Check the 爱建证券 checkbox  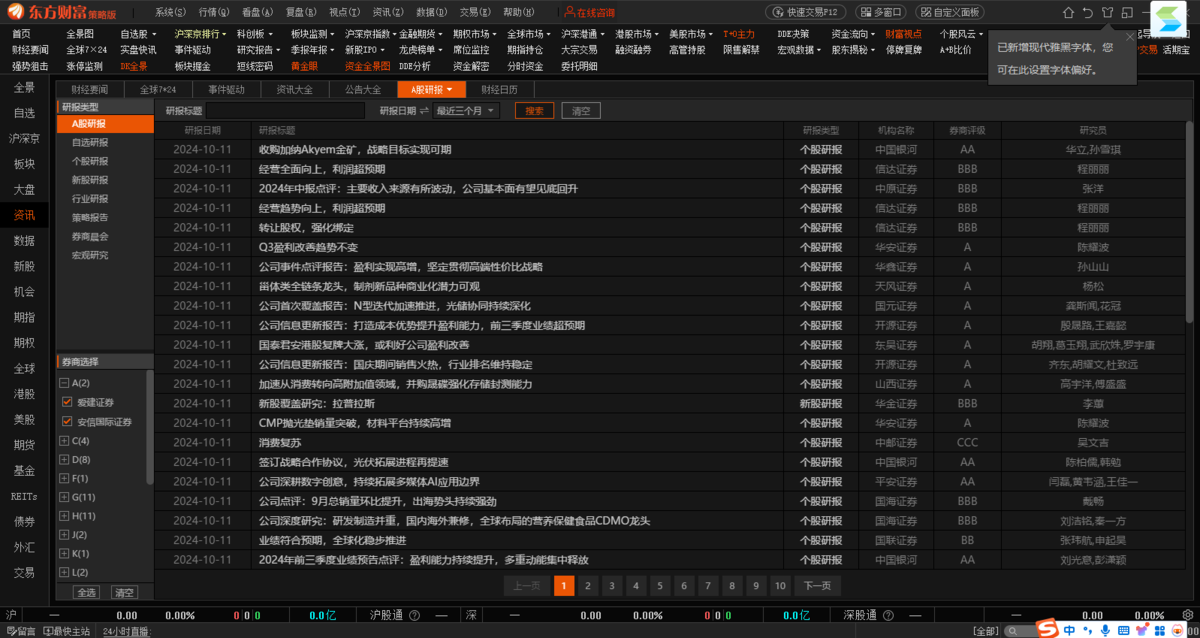(x=68, y=401)
